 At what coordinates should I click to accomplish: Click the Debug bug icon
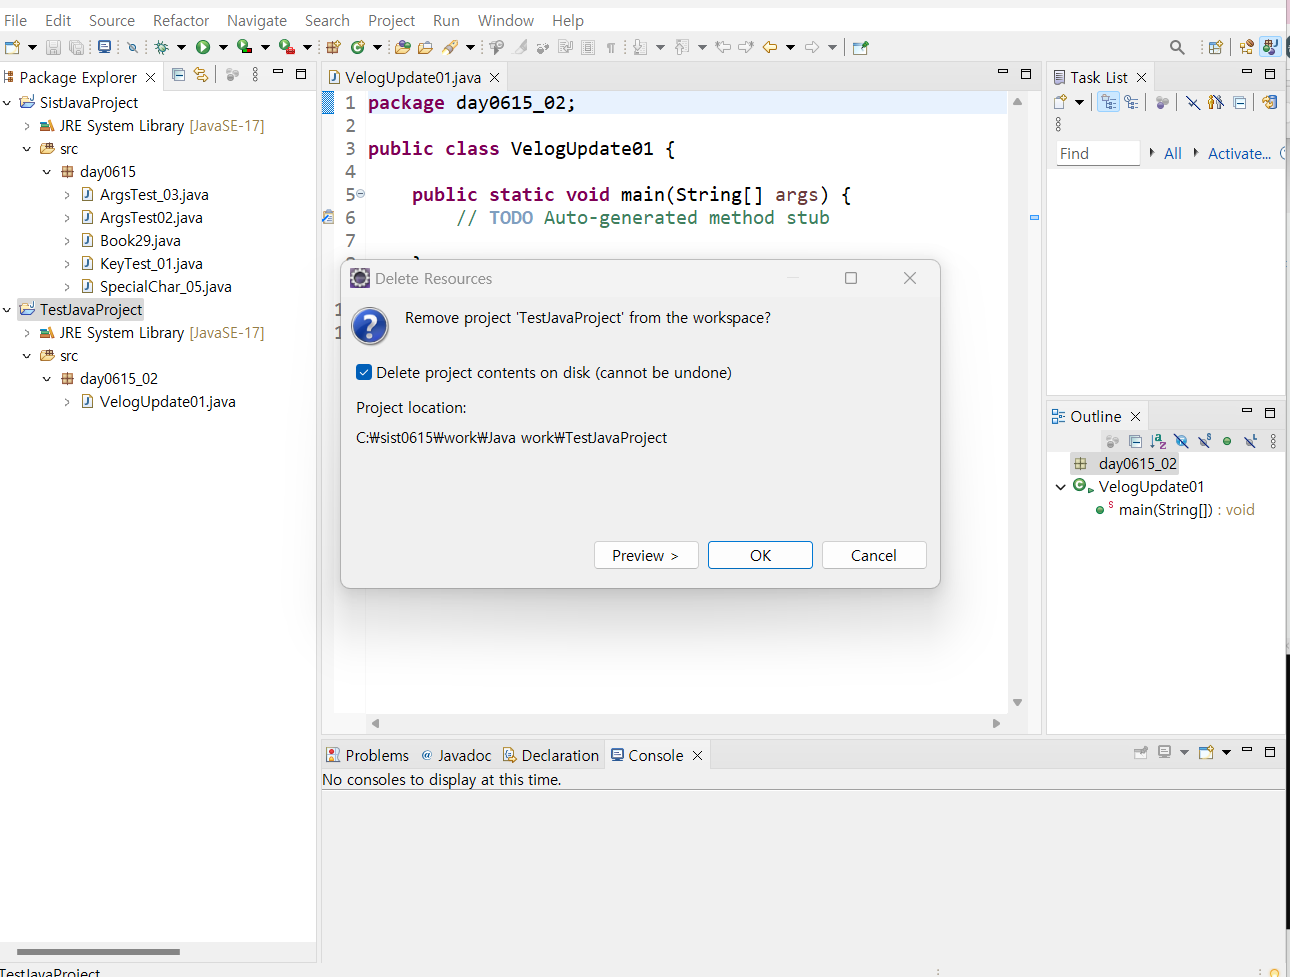[161, 47]
